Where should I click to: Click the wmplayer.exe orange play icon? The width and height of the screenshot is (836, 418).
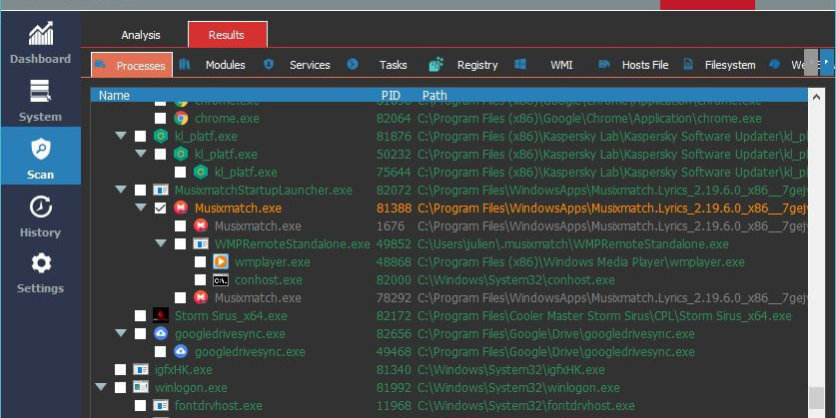pos(221,262)
